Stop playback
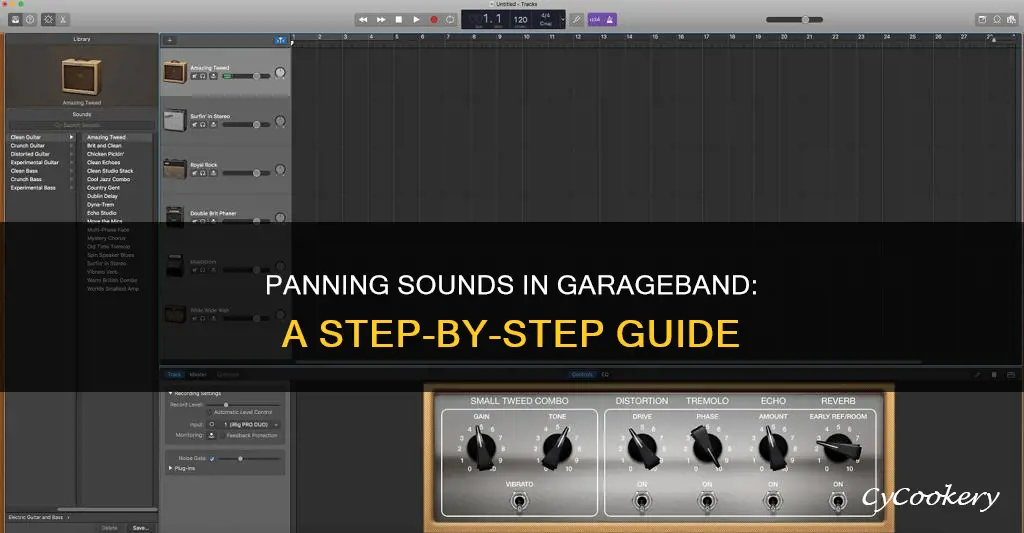The height and width of the screenshot is (533, 1024). click(398, 20)
